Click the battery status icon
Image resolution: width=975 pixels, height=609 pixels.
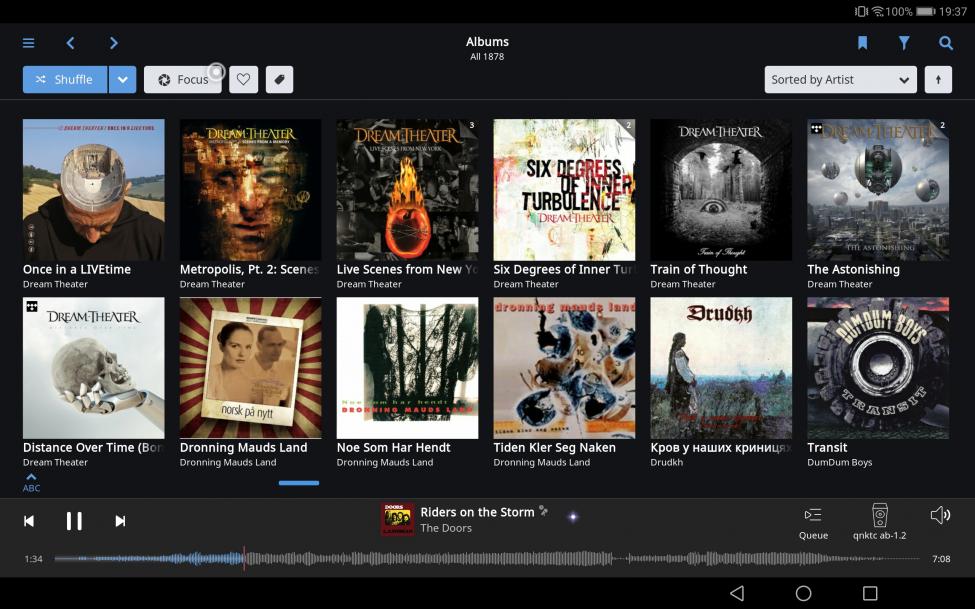[926, 11]
